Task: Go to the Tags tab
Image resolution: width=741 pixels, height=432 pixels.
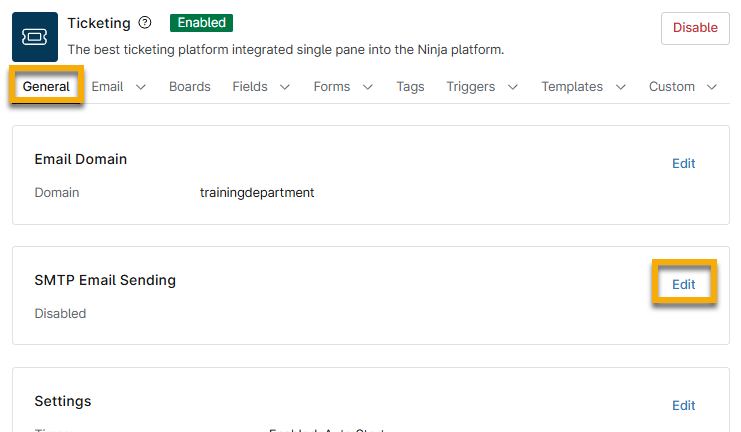Action: click(x=410, y=87)
